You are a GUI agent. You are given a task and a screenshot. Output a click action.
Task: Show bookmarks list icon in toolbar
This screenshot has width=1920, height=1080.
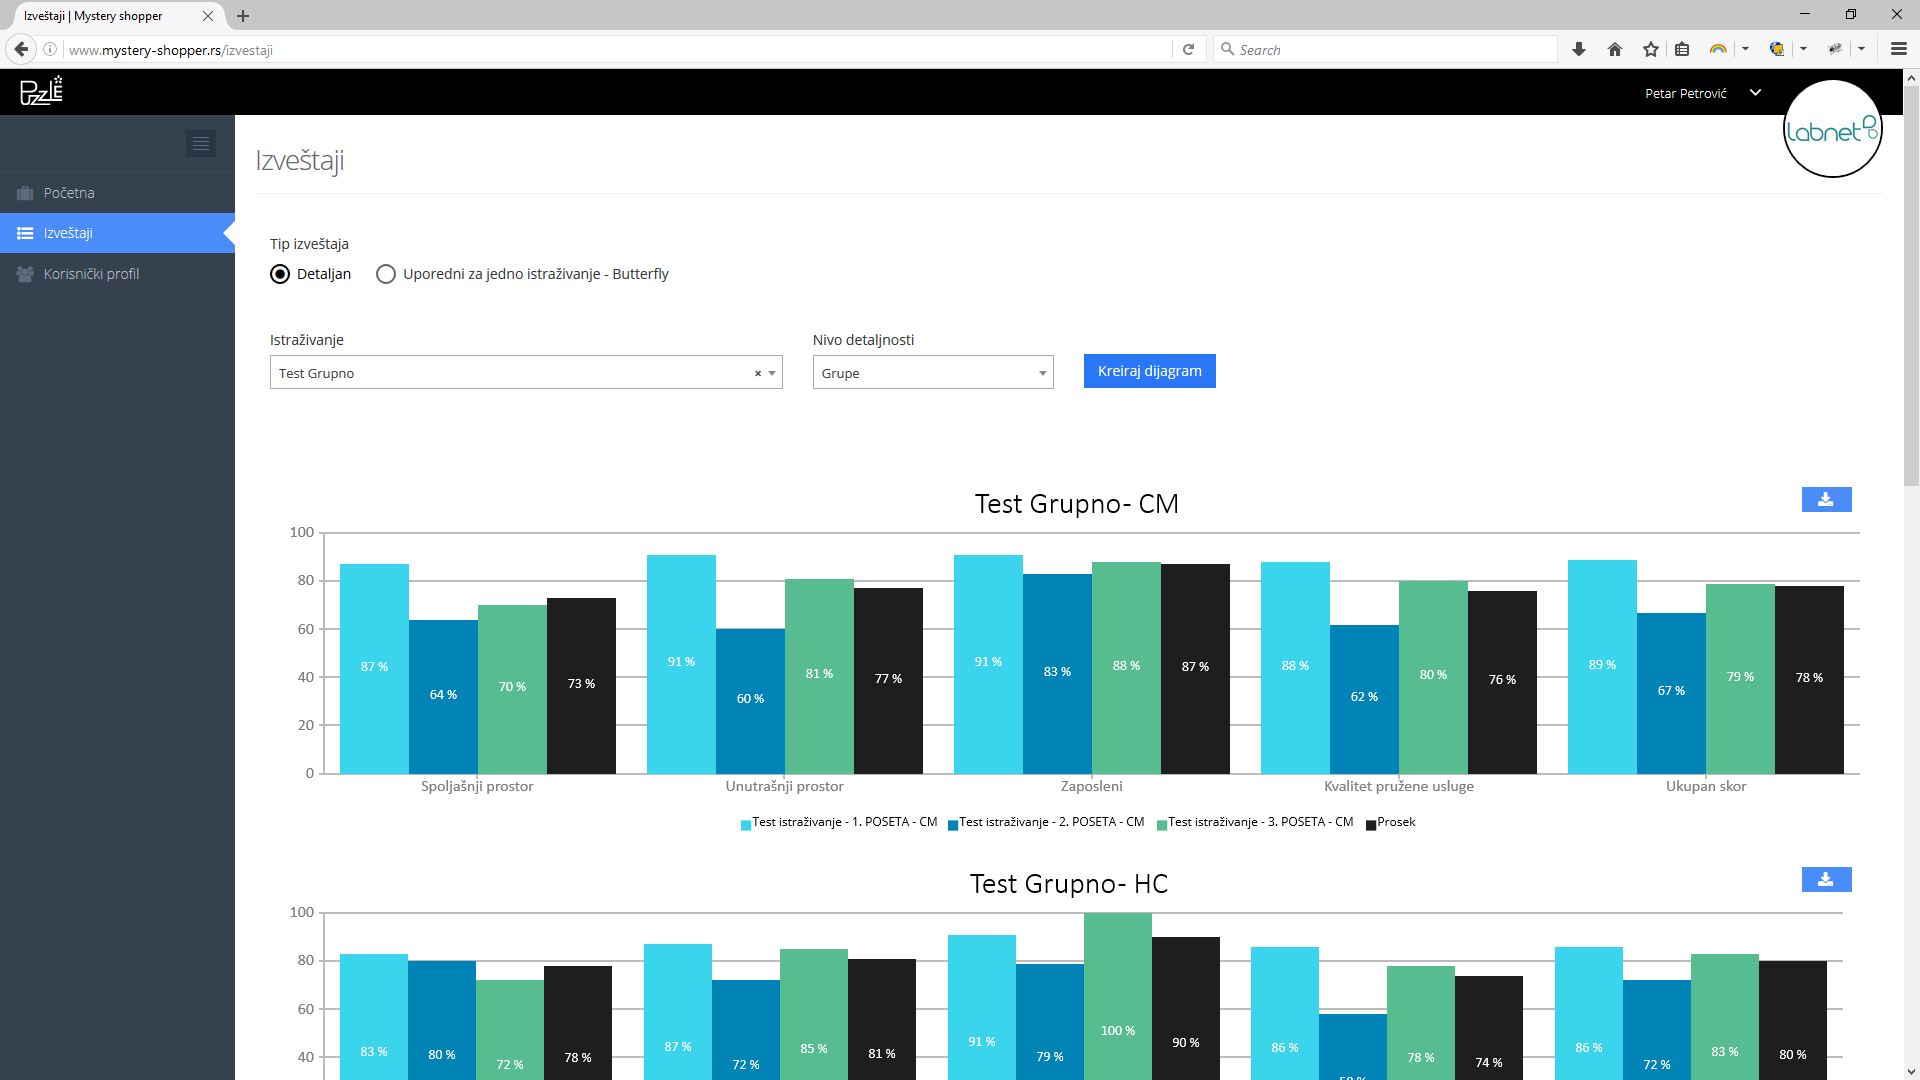(1682, 49)
